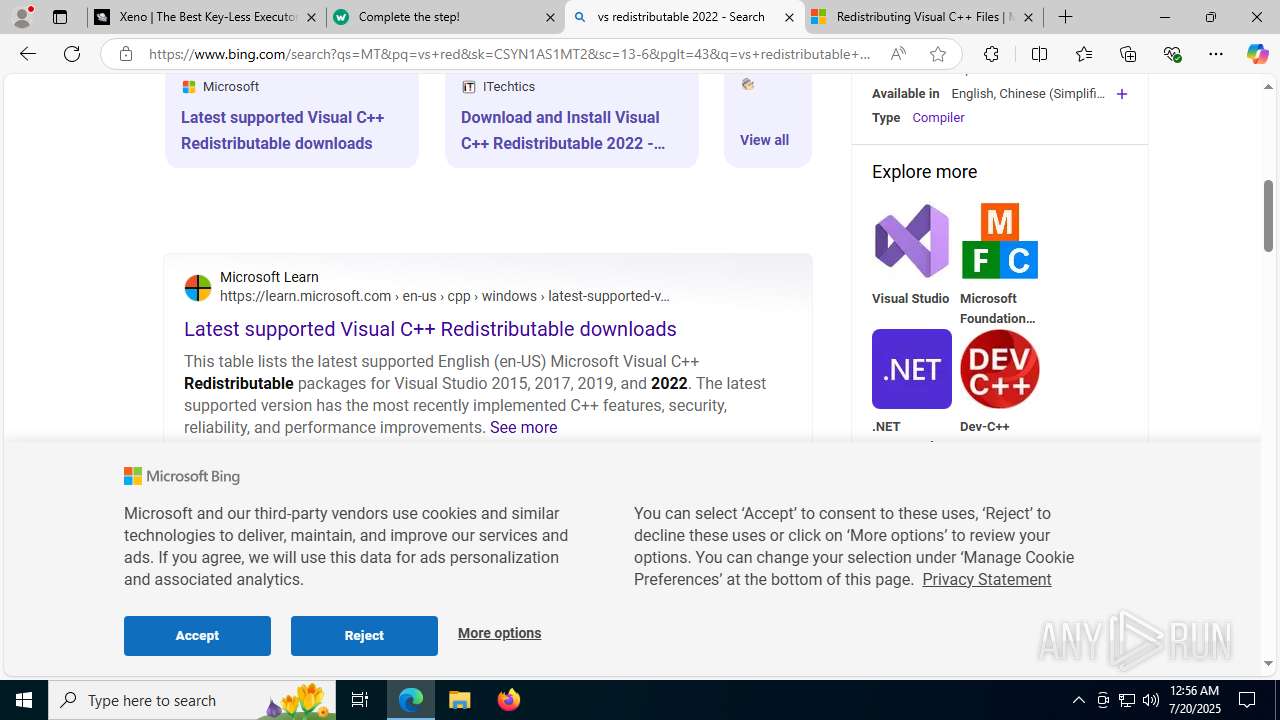Image resolution: width=1280 pixels, height=720 pixels.
Task: Click the learn.microsoft.com breadcrumb URL
Action: point(445,296)
